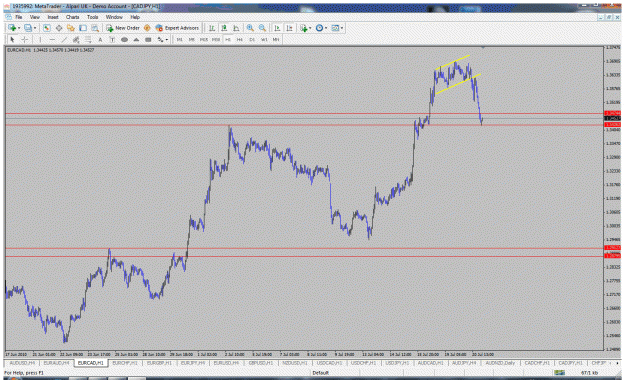The image size is (625, 380).
Task: Click the Profiles toolbar icon
Action: click(28, 28)
